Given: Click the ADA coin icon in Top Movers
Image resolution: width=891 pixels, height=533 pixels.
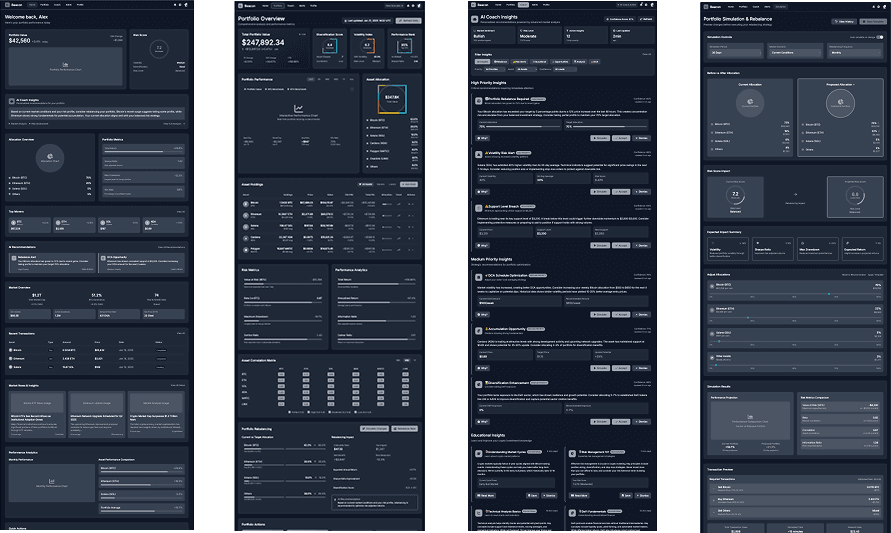Looking at the screenshot, I should pos(148,222).
